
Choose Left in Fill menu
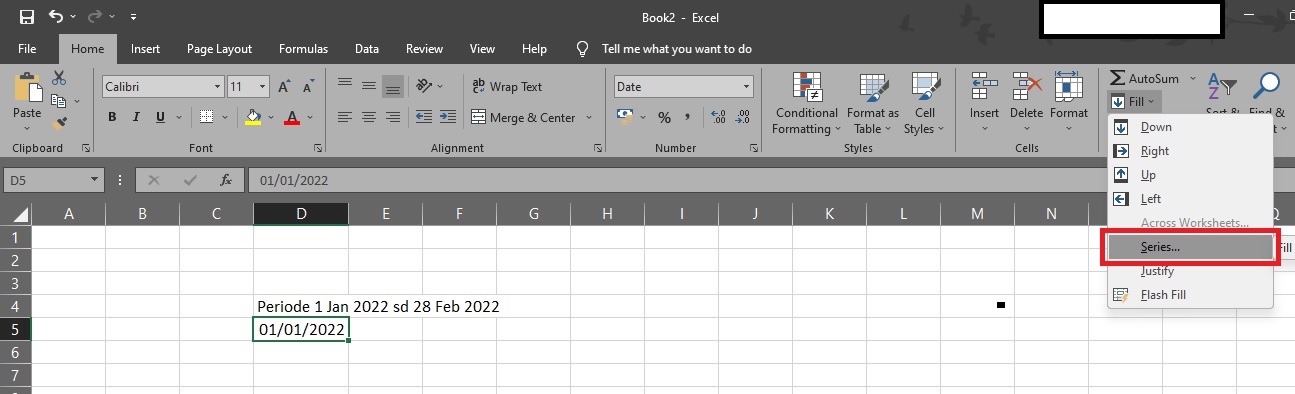click(1190, 199)
